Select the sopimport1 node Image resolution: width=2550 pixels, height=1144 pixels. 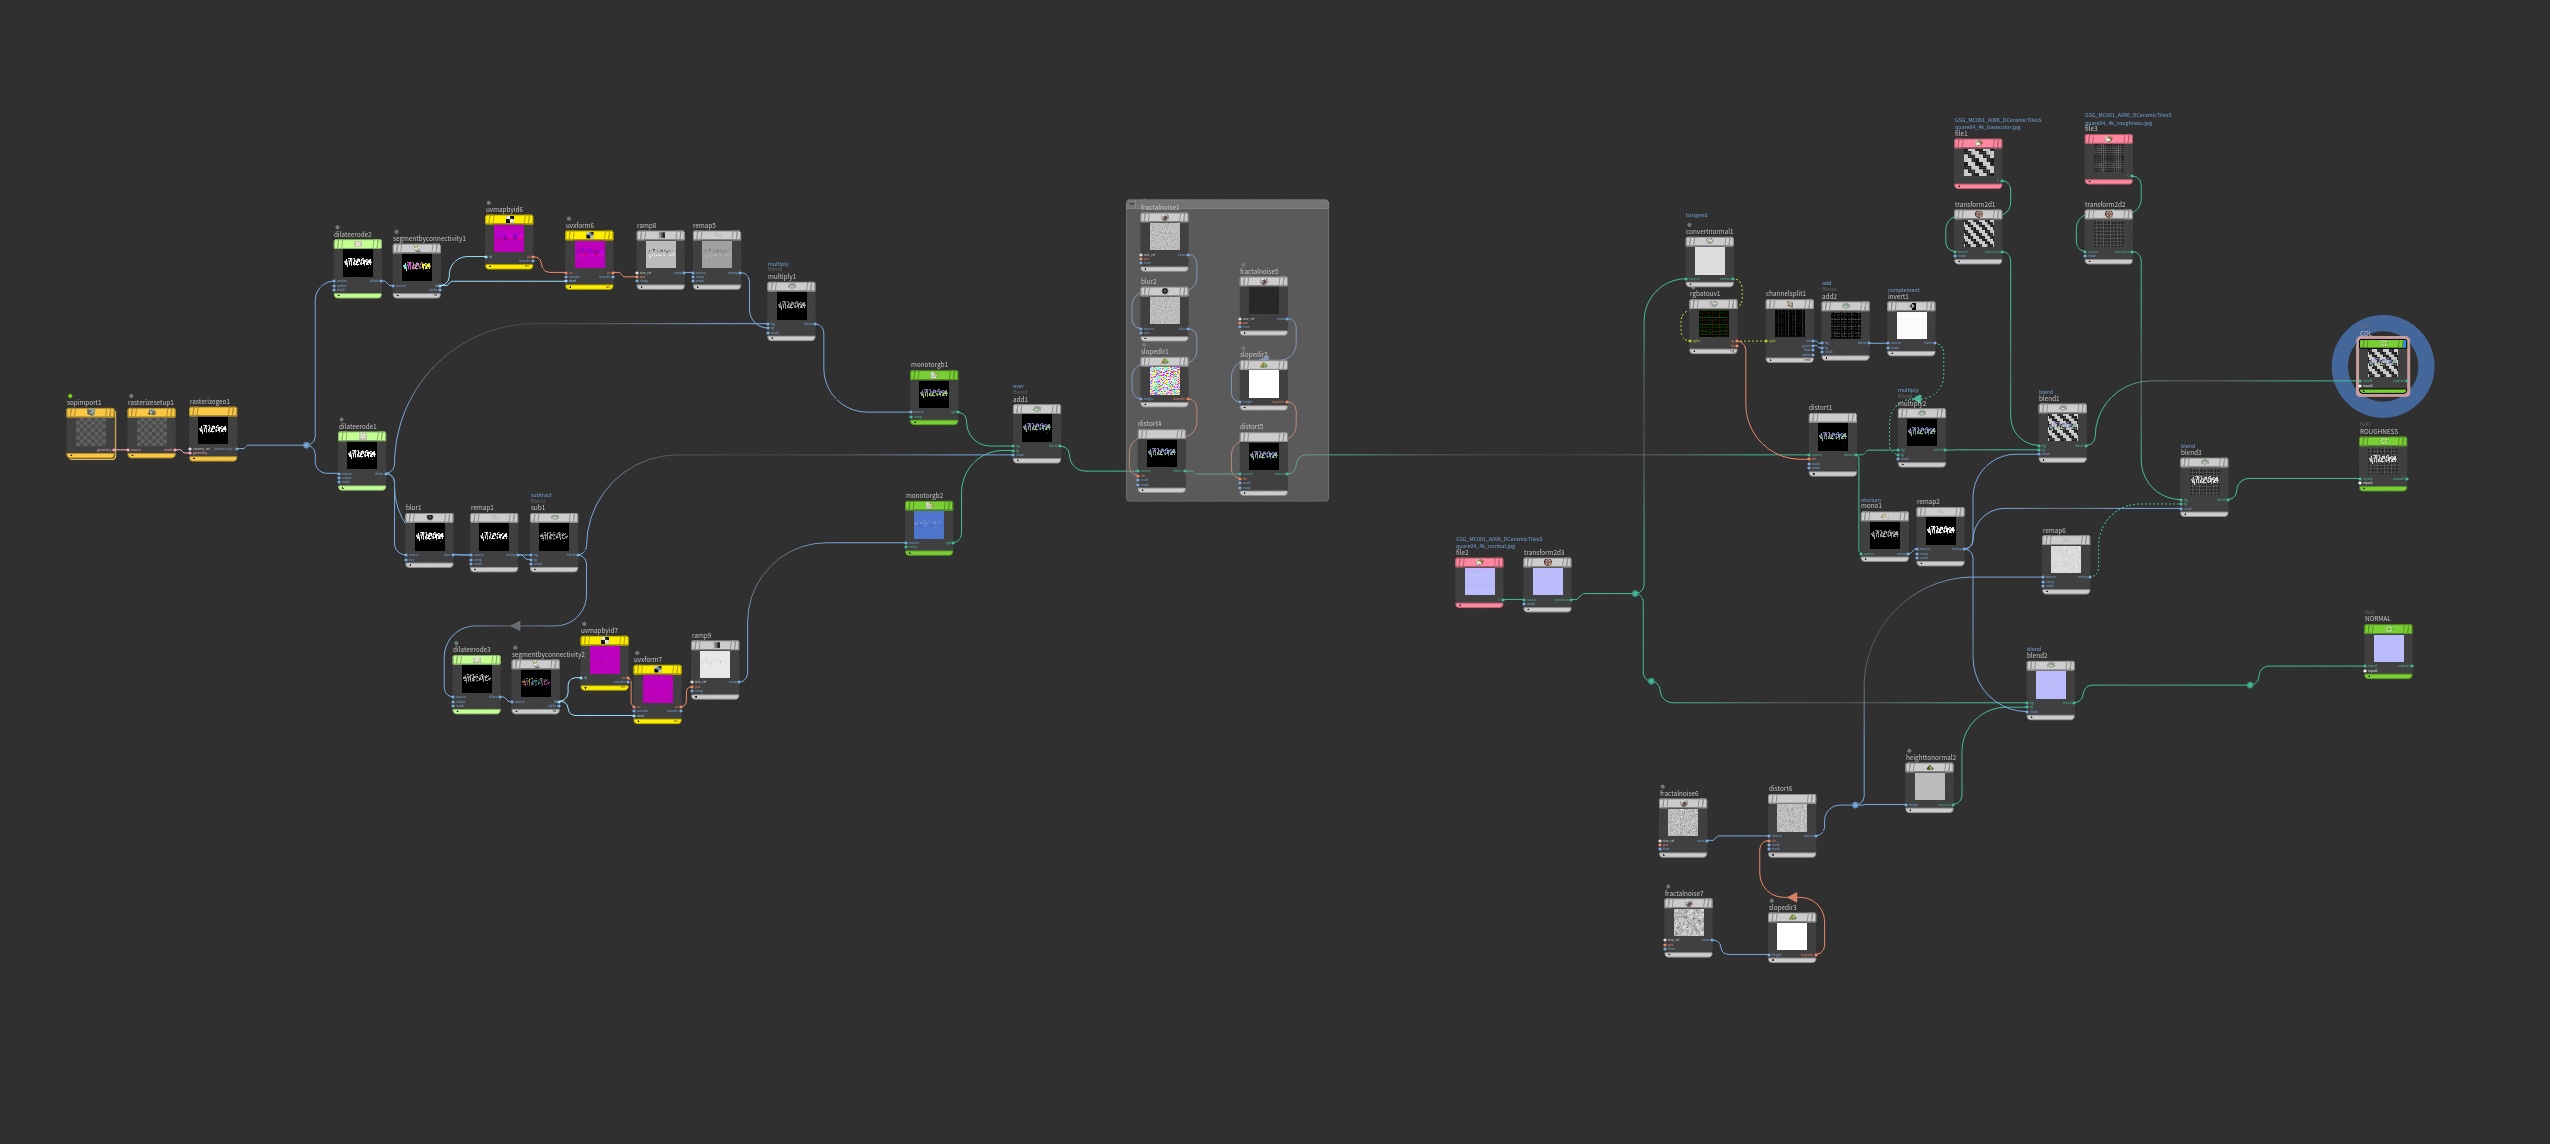click(91, 433)
